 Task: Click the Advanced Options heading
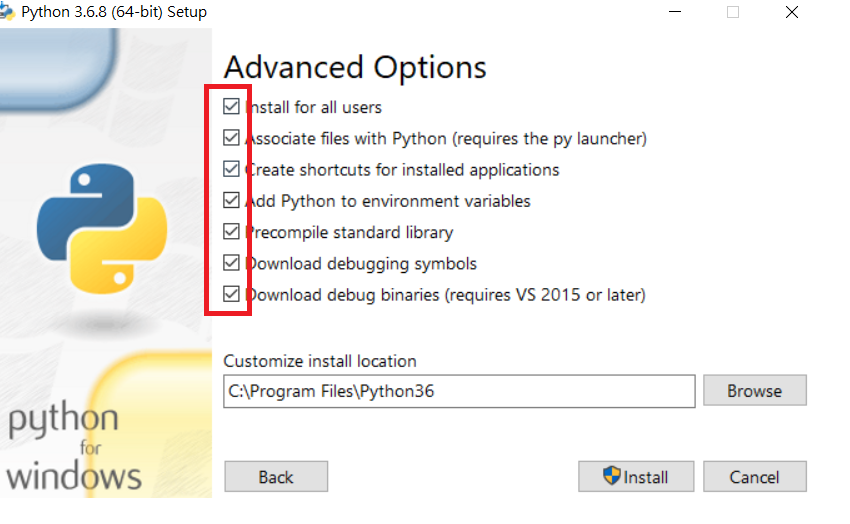tap(355, 68)
